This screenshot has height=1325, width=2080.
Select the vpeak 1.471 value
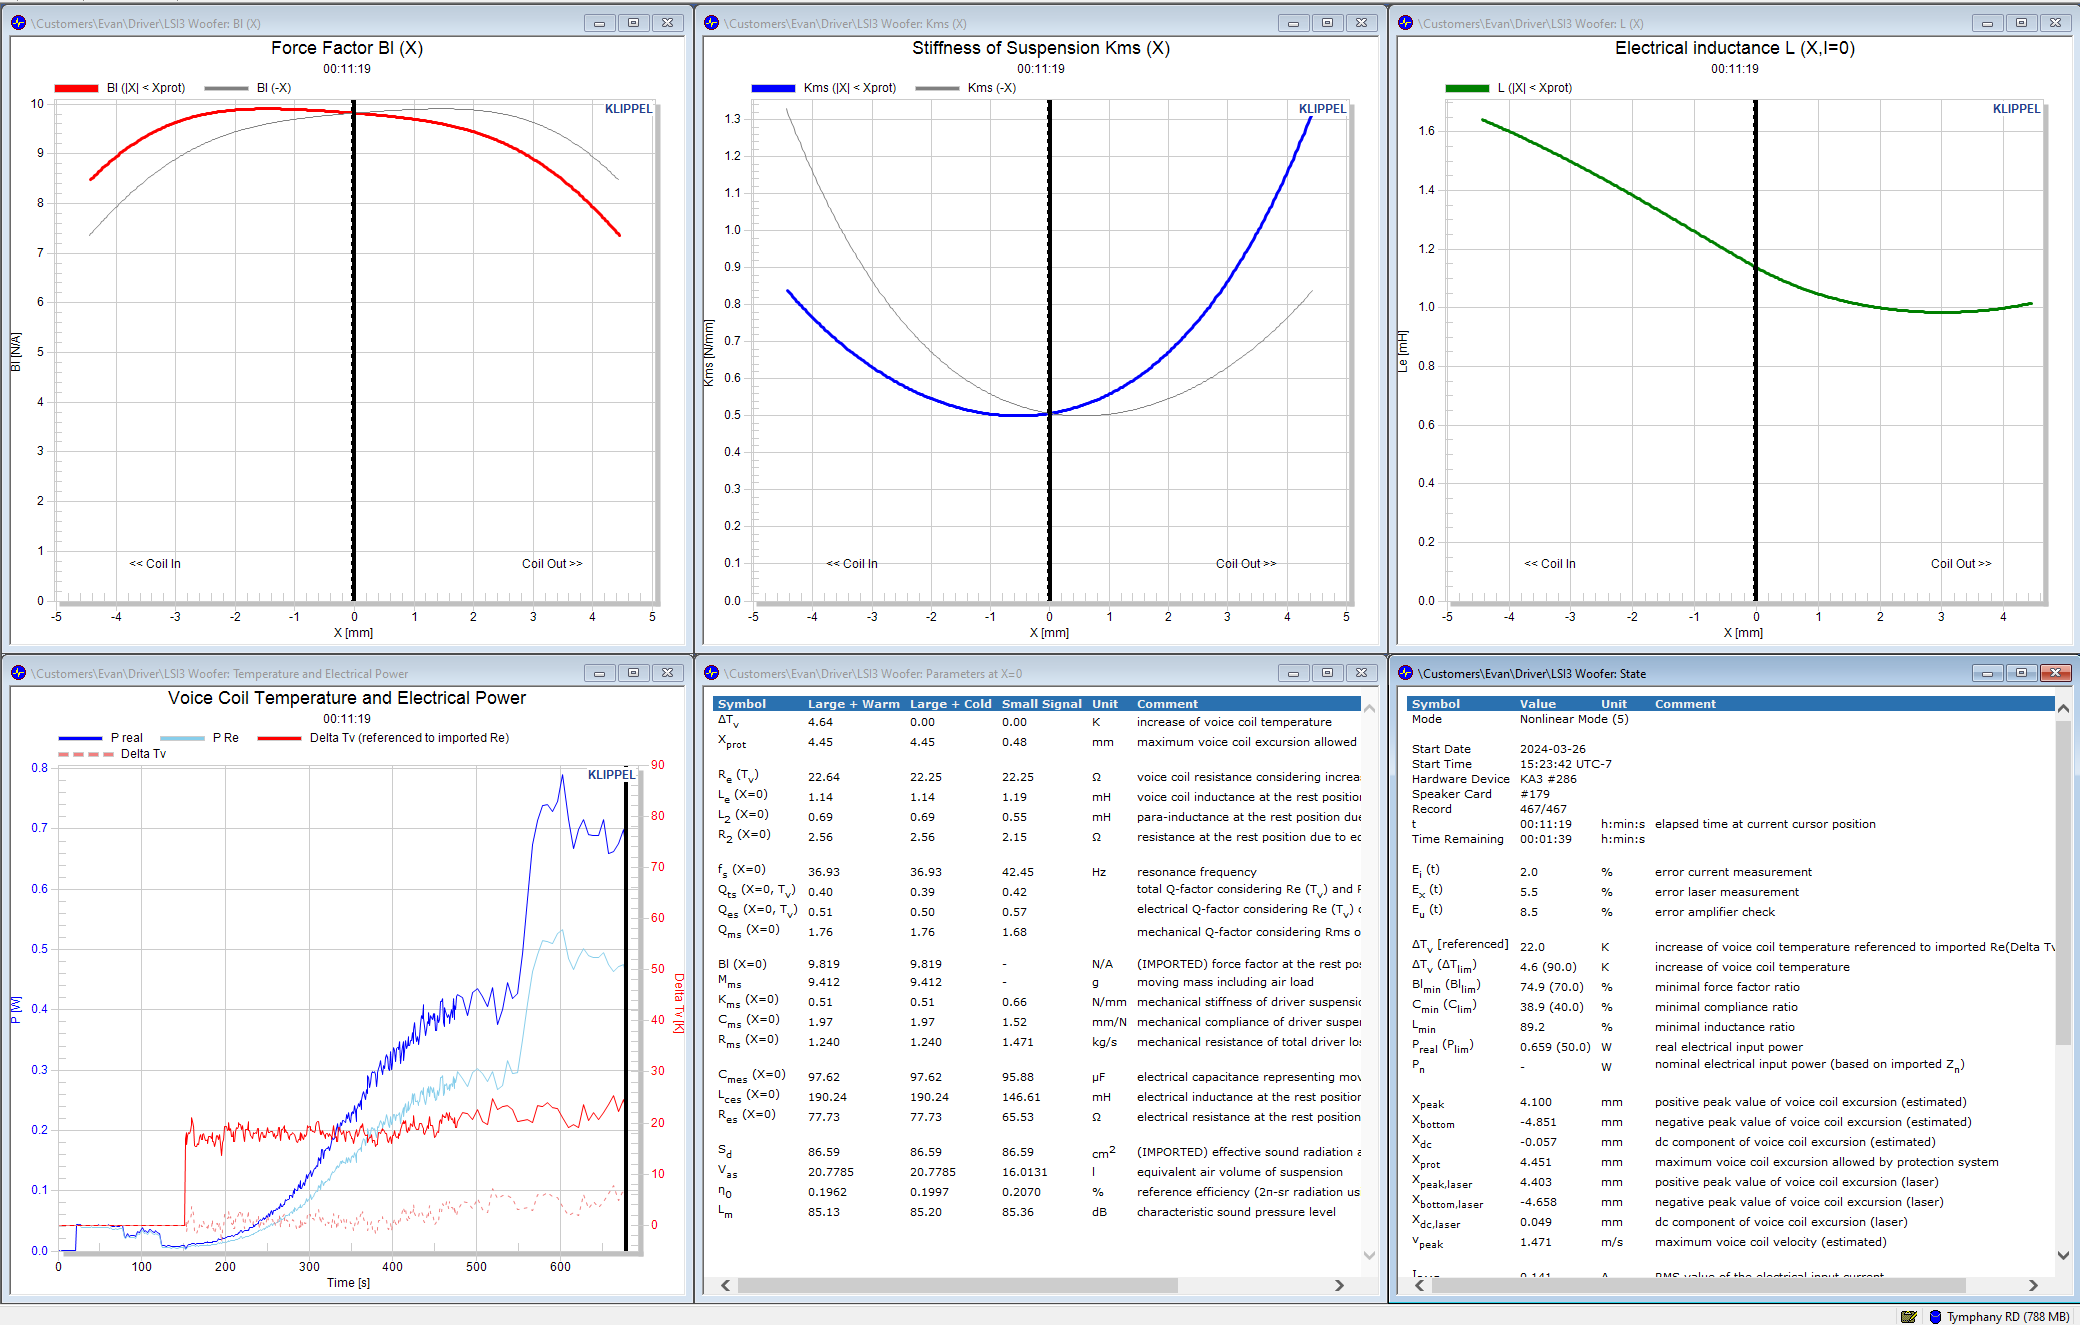pos(1535,1242)
